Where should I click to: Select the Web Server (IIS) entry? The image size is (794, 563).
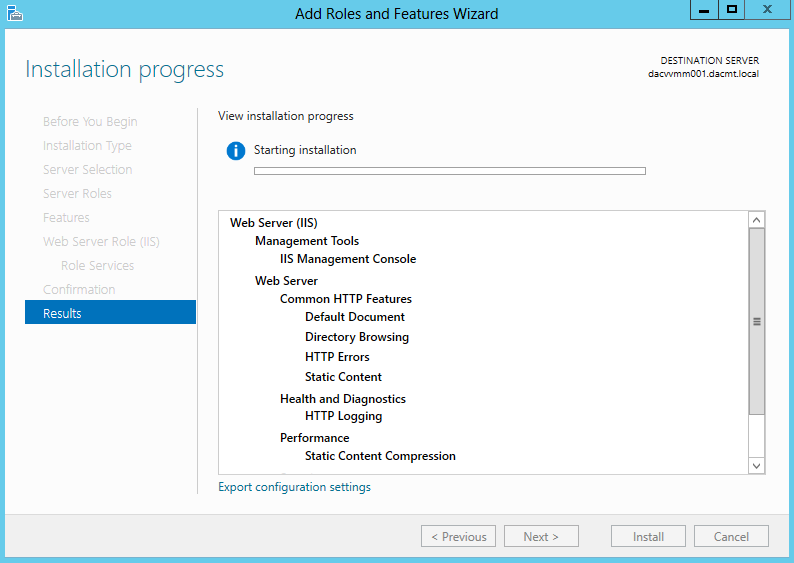[x=273, y=223]
